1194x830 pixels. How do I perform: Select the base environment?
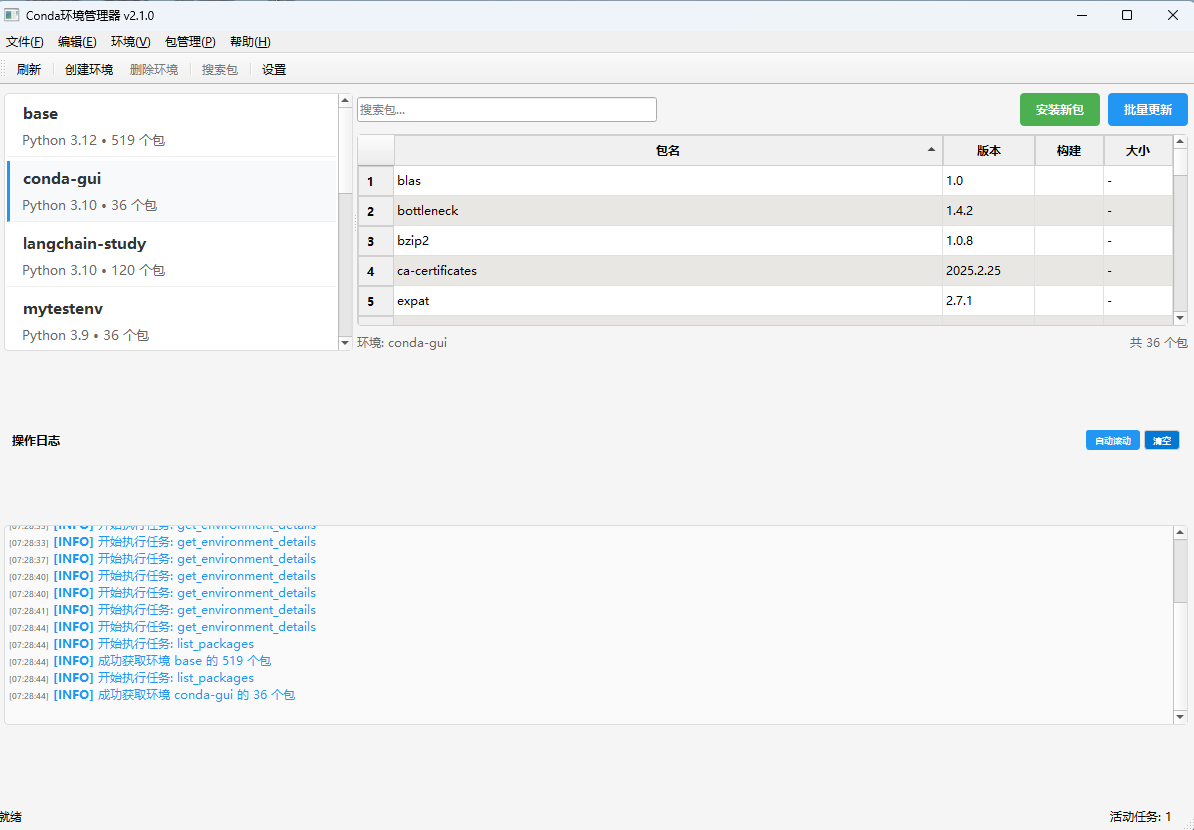point(172,126)
